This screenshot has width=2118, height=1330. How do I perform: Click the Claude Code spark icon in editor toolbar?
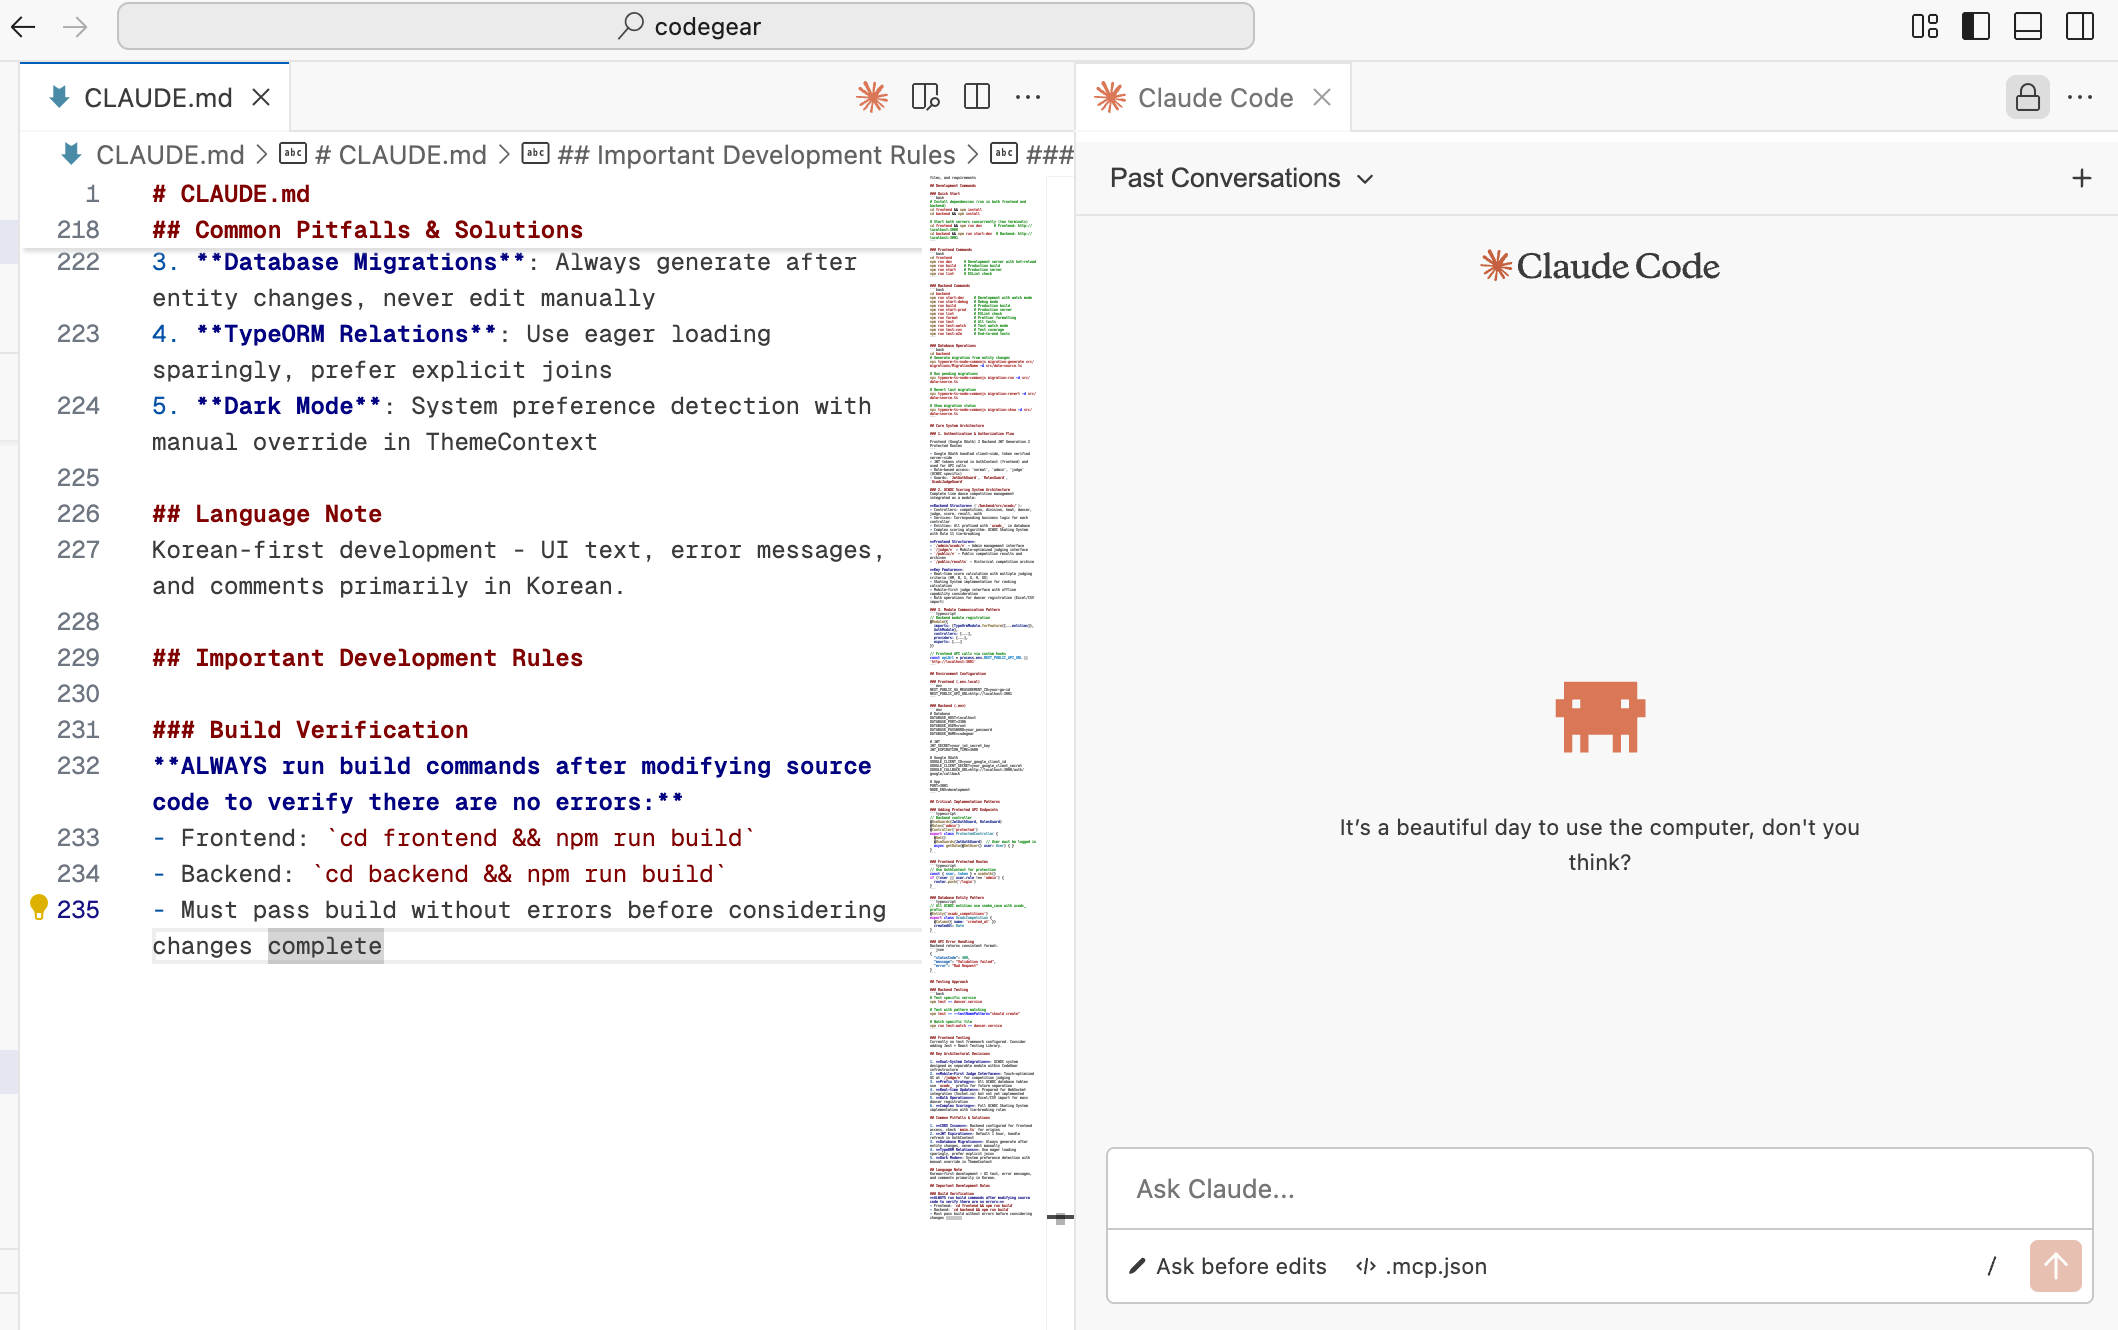coord(872,97)
